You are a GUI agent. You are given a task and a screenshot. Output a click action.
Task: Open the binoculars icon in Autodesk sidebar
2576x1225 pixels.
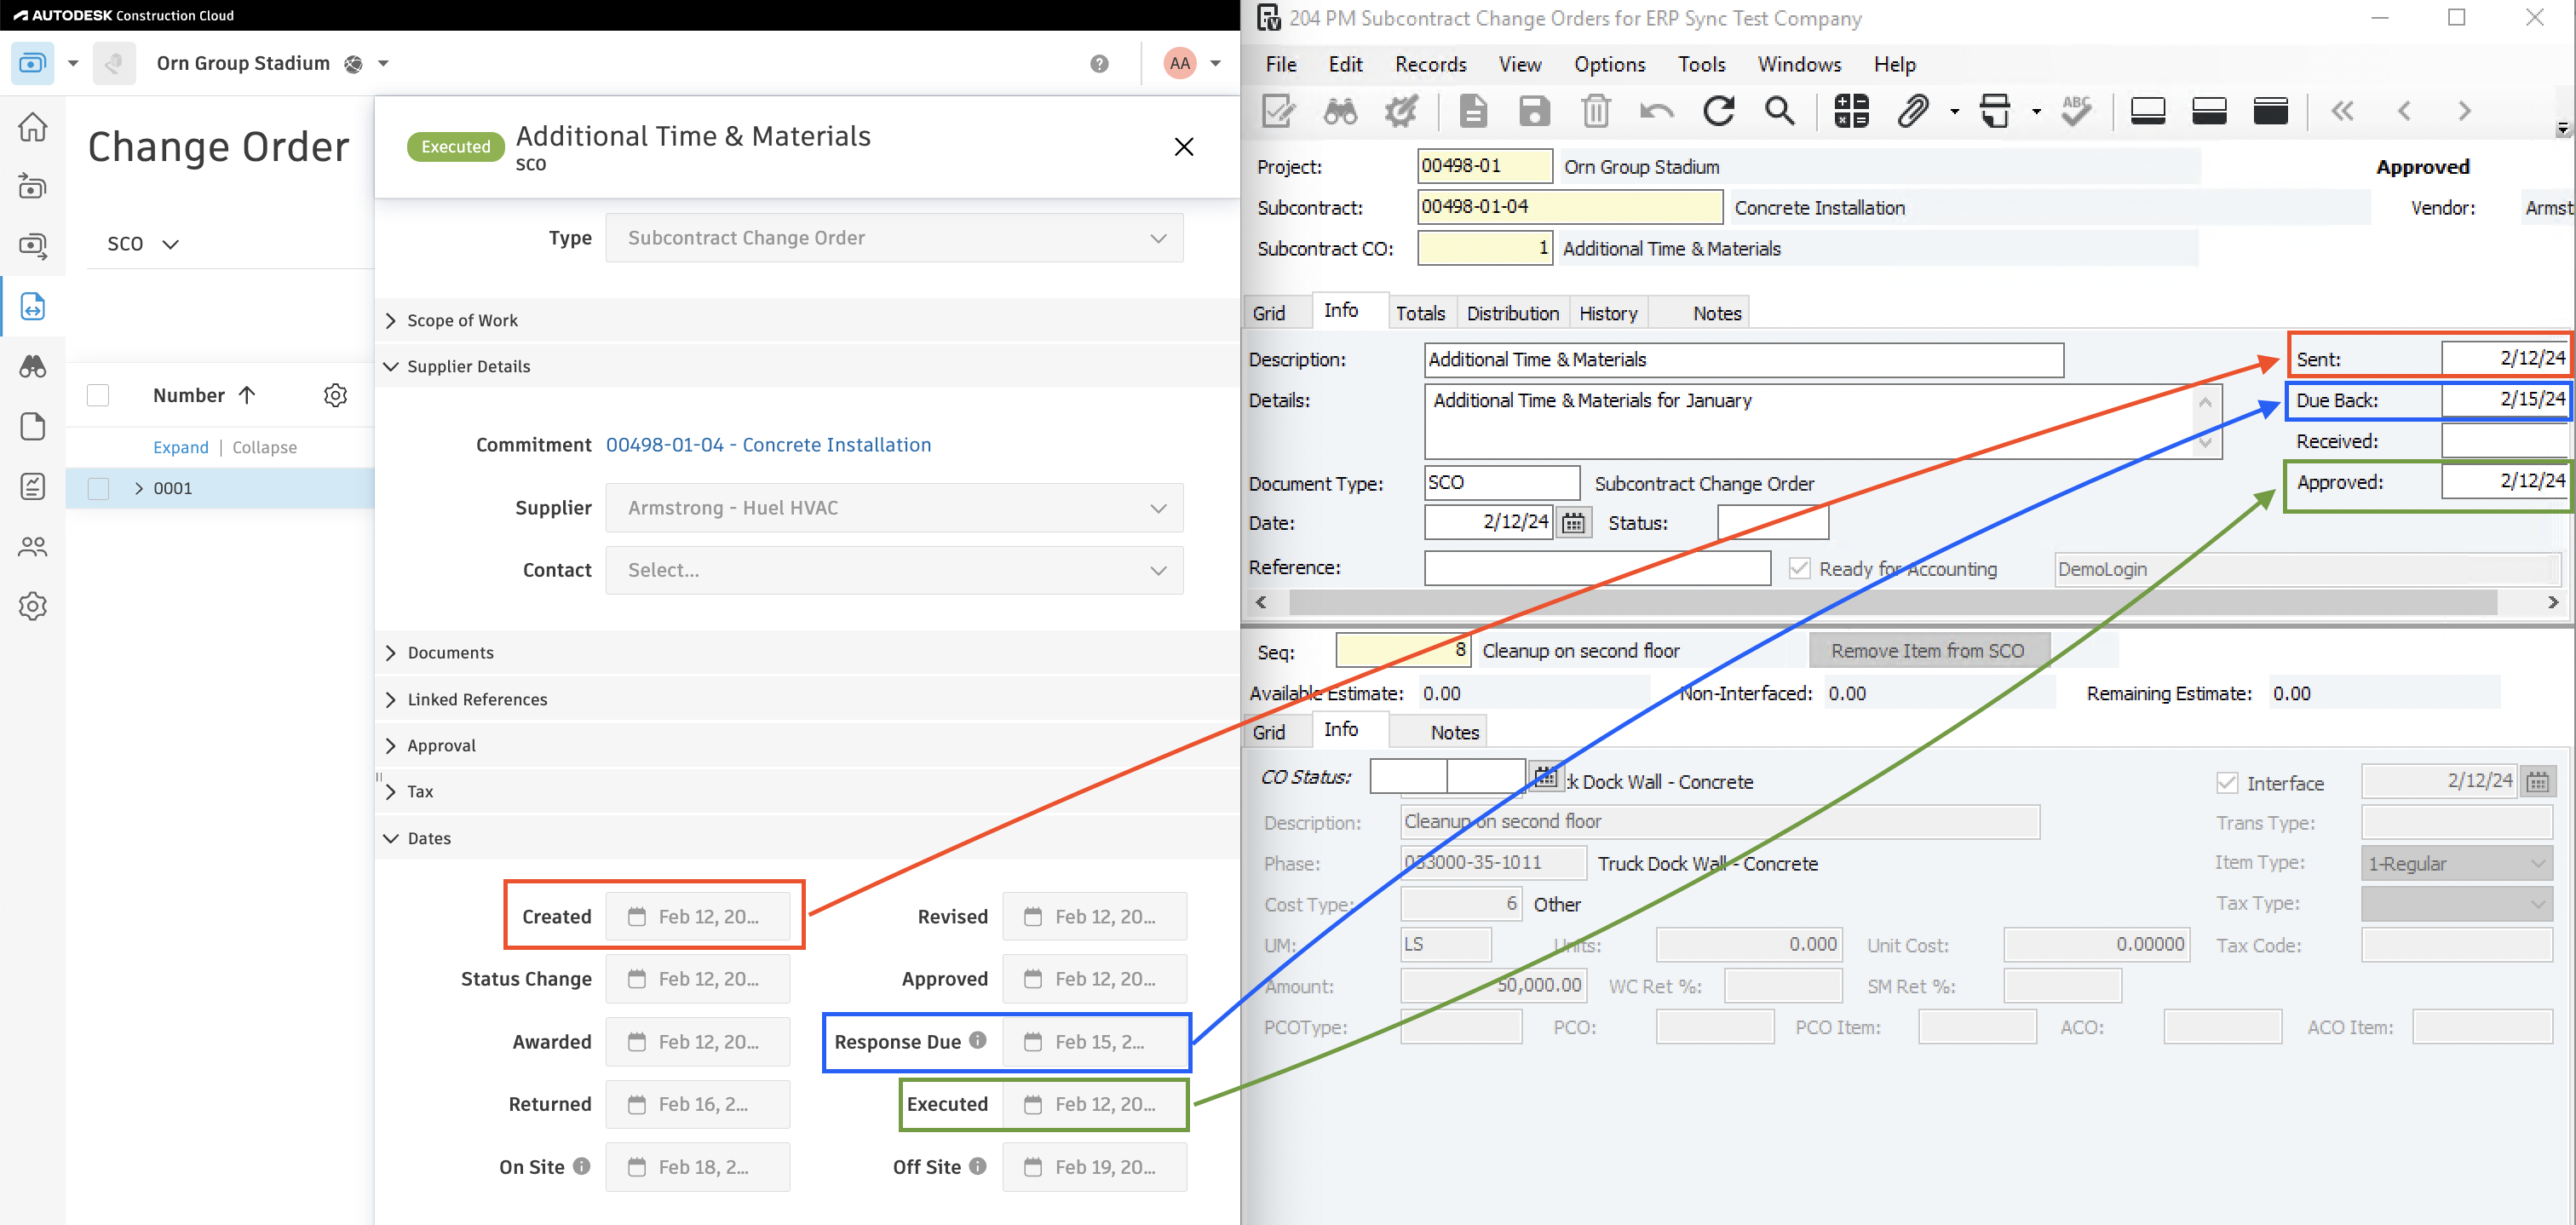click(33, 366)
